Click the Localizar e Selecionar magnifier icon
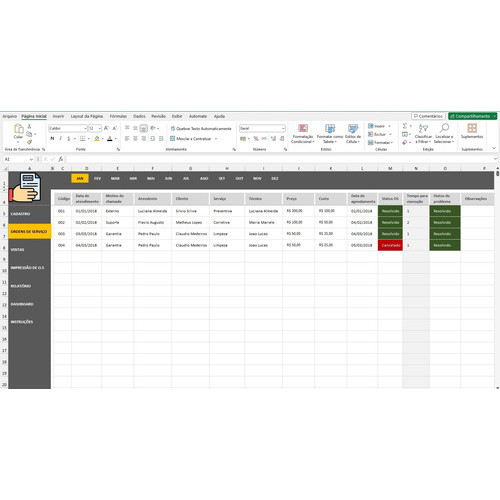500x500 pixels. click(444, 128)
